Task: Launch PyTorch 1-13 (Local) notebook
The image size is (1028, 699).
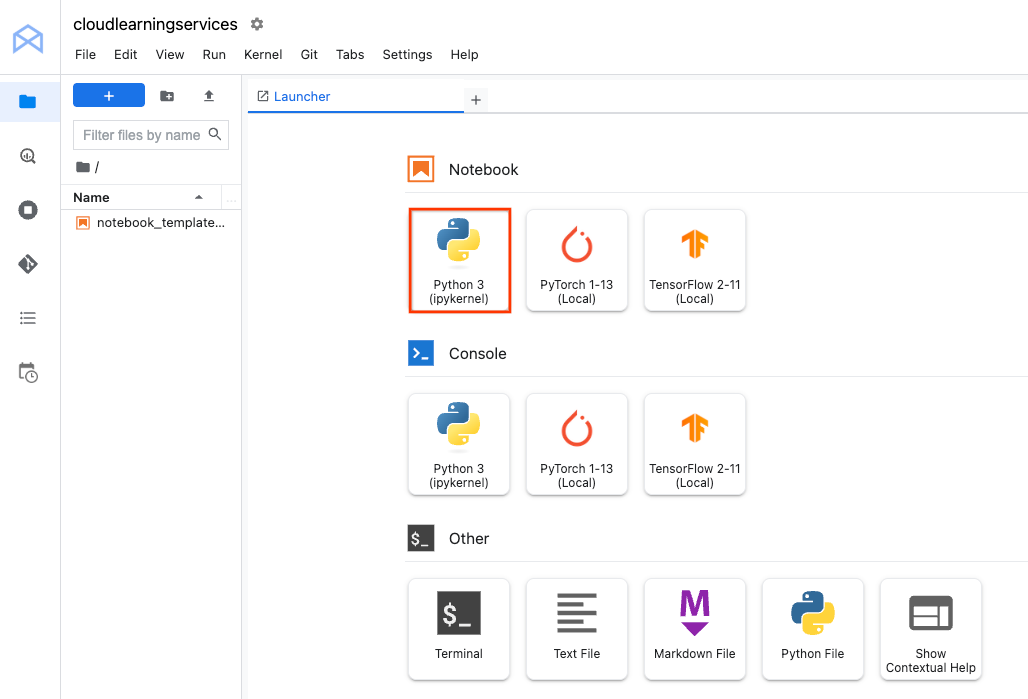Action: 577,260
